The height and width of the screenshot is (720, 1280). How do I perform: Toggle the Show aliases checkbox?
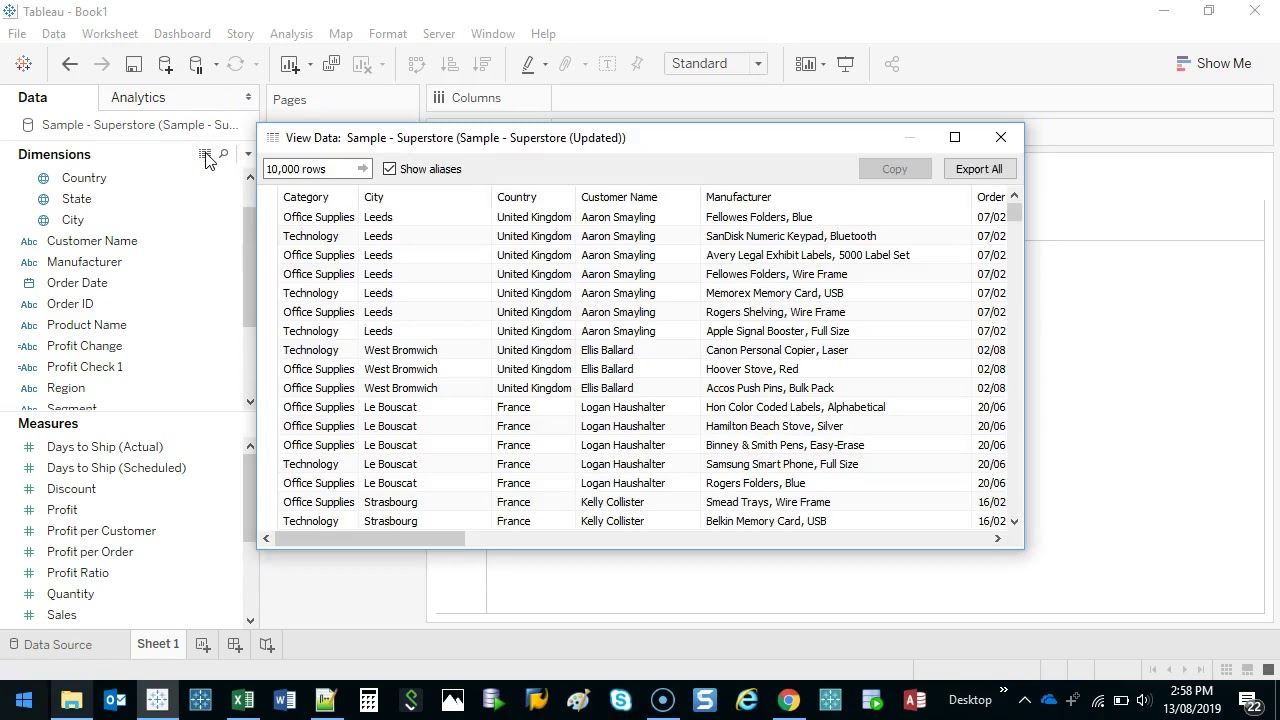tap(390, 169)
